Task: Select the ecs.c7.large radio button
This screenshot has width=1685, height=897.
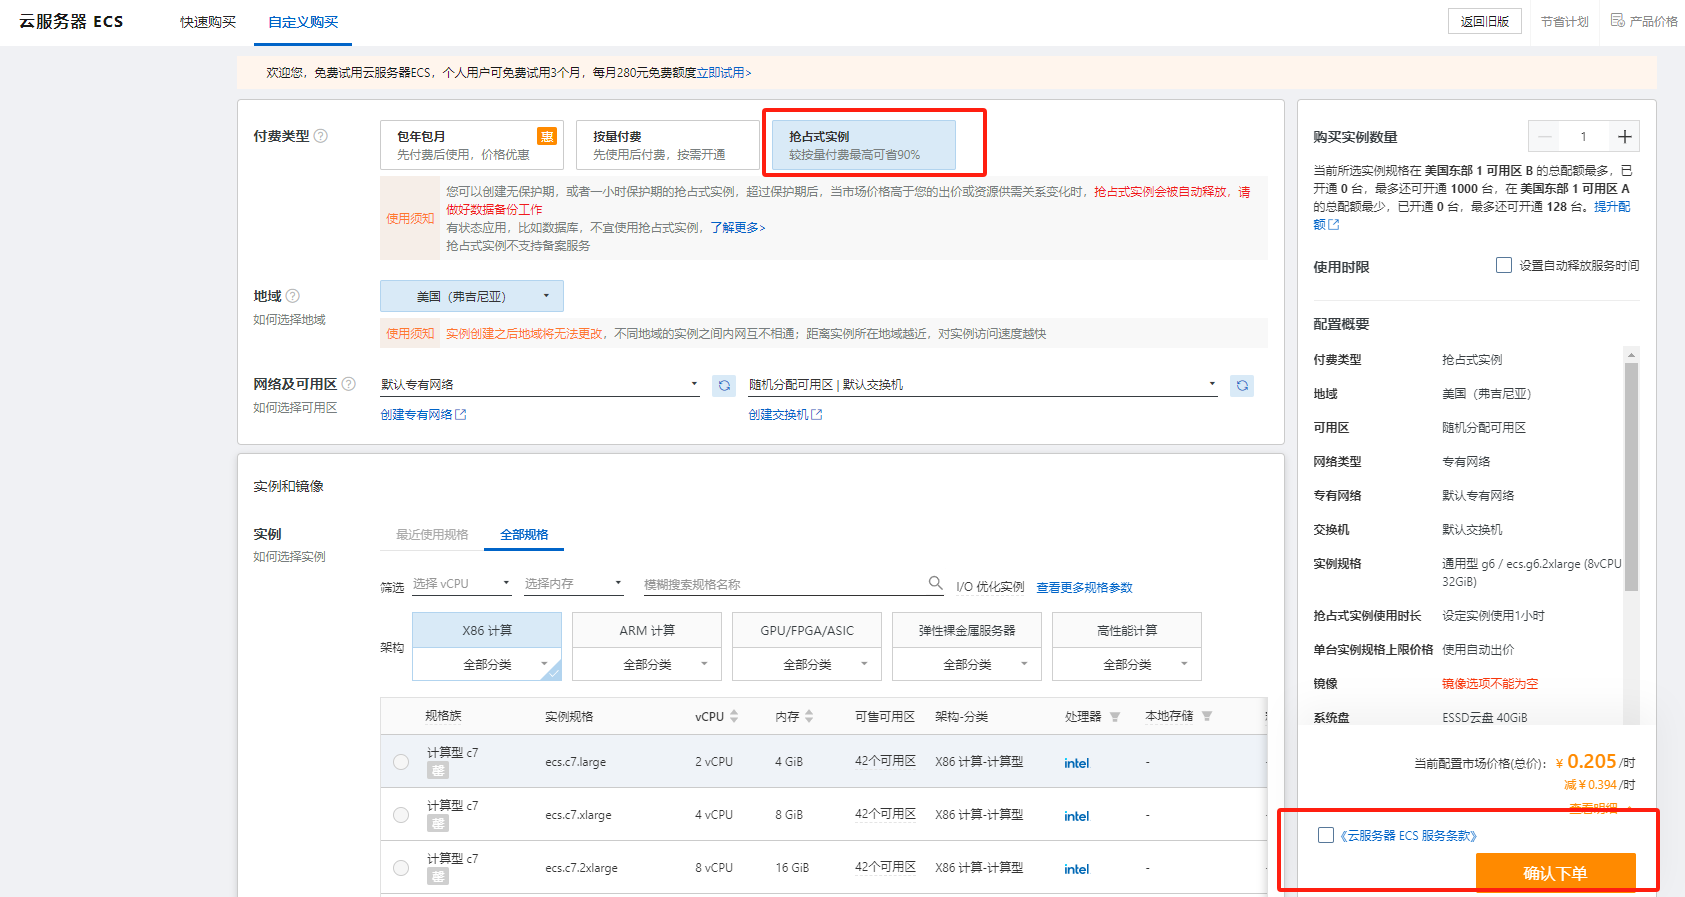Action: click(x=401, y=762)
